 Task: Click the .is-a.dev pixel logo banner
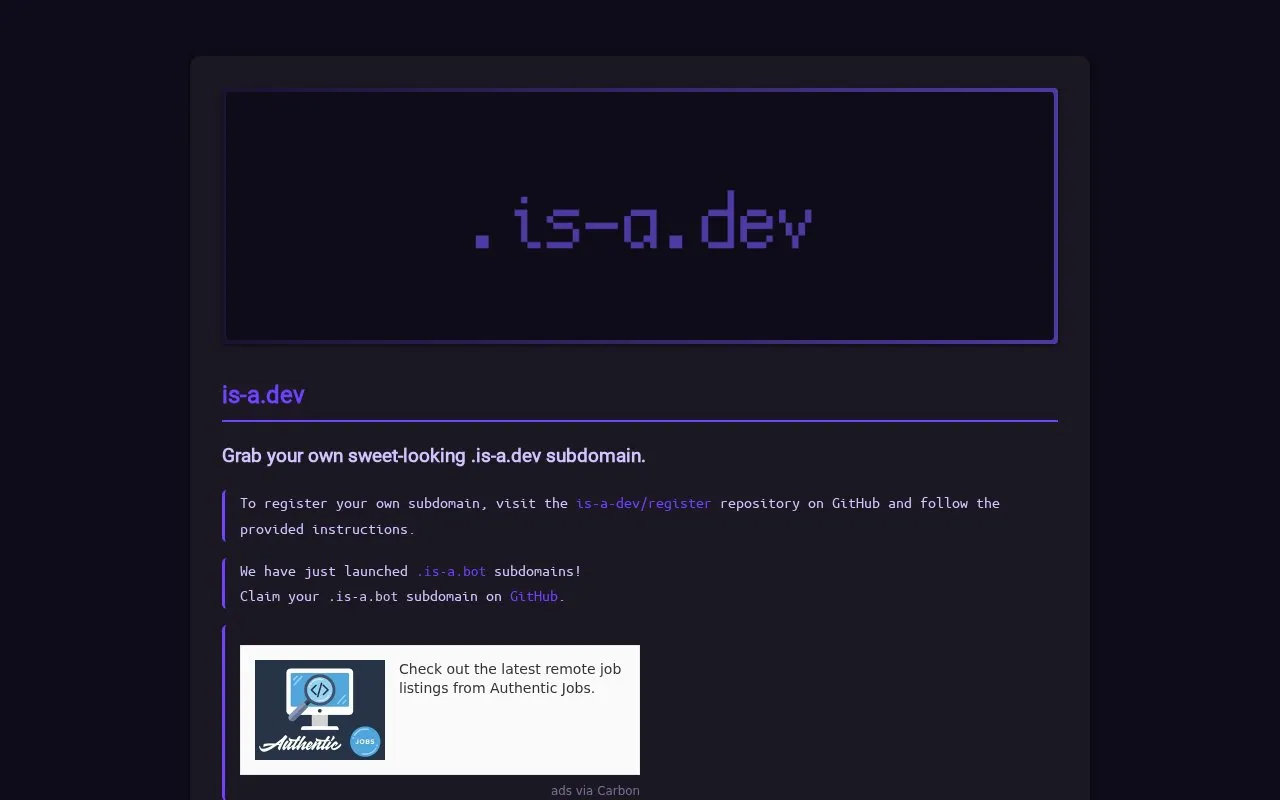(640, 216)
